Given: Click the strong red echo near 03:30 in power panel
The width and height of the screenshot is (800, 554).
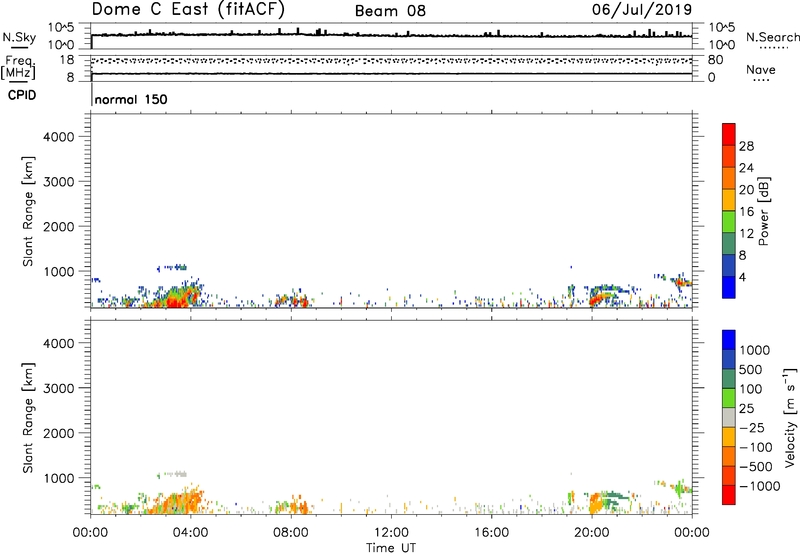Looking at the screenshot, I should [176, 302].
